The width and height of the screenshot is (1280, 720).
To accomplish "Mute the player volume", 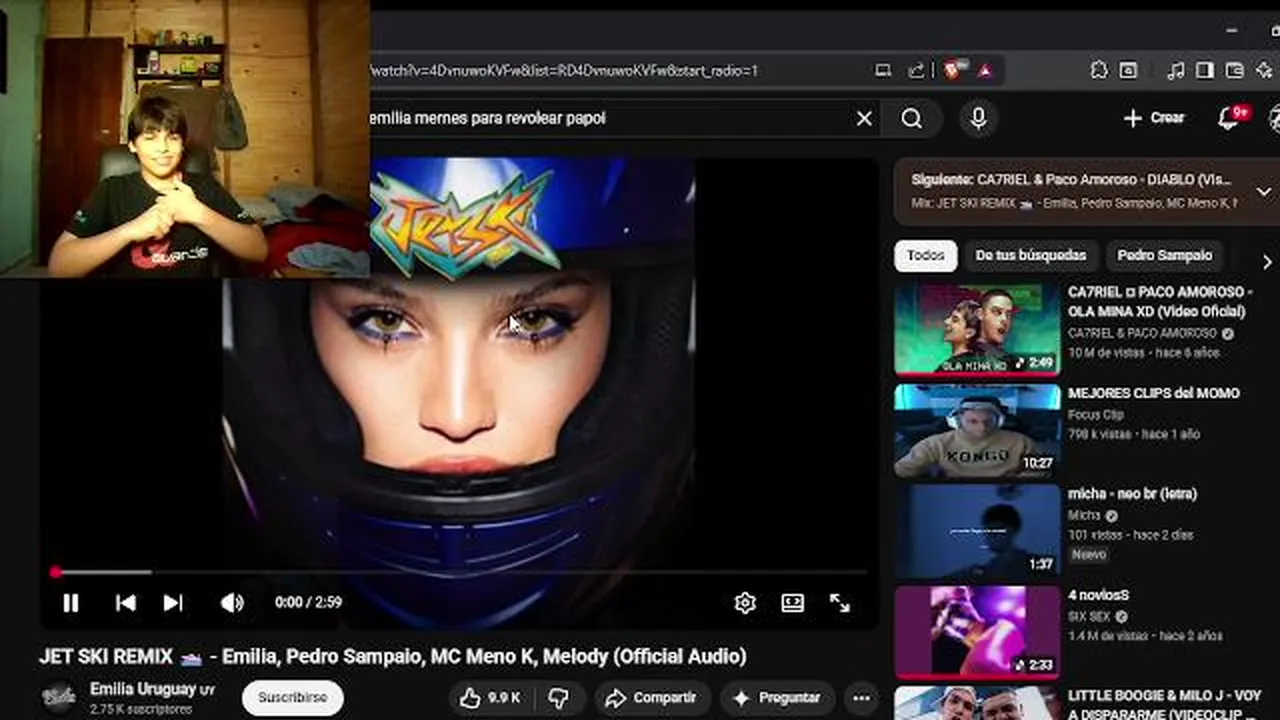I will point(231,603).
